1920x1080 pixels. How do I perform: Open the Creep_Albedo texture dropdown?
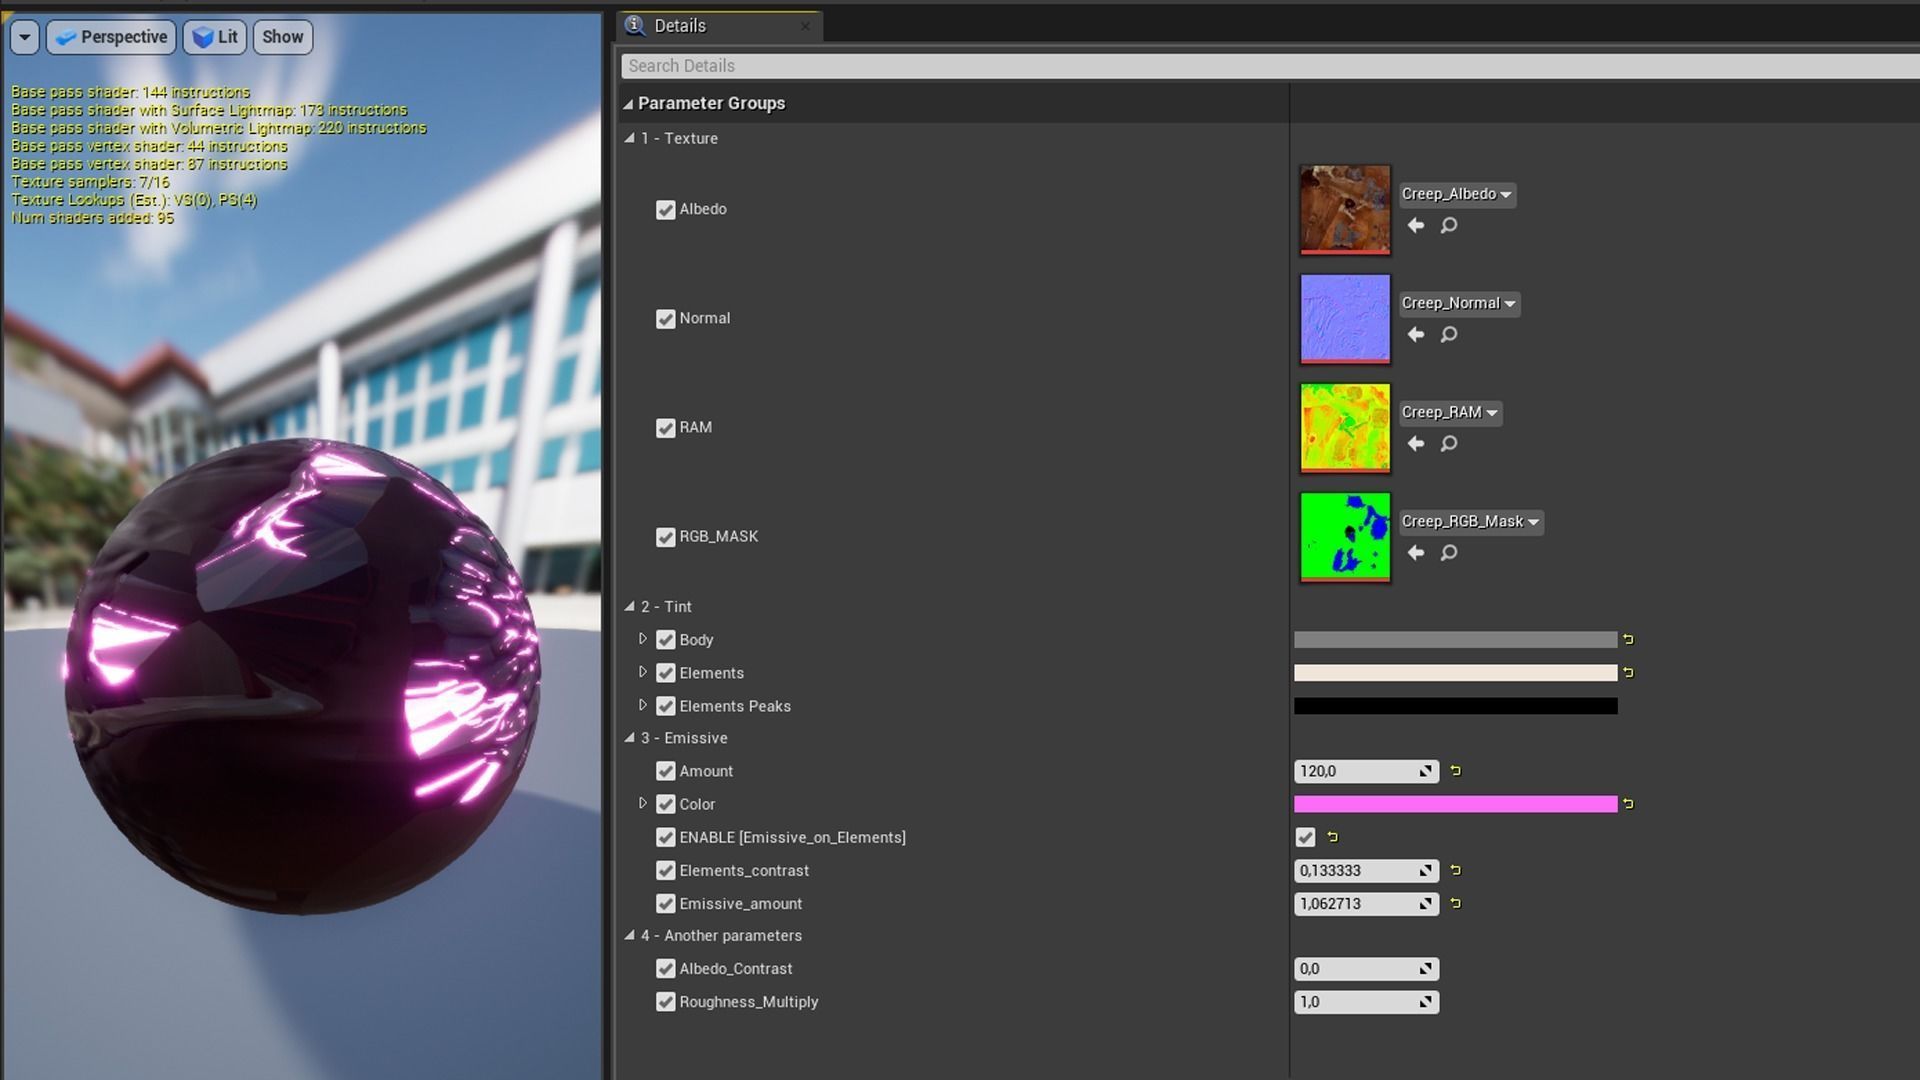coord(1456,195)
